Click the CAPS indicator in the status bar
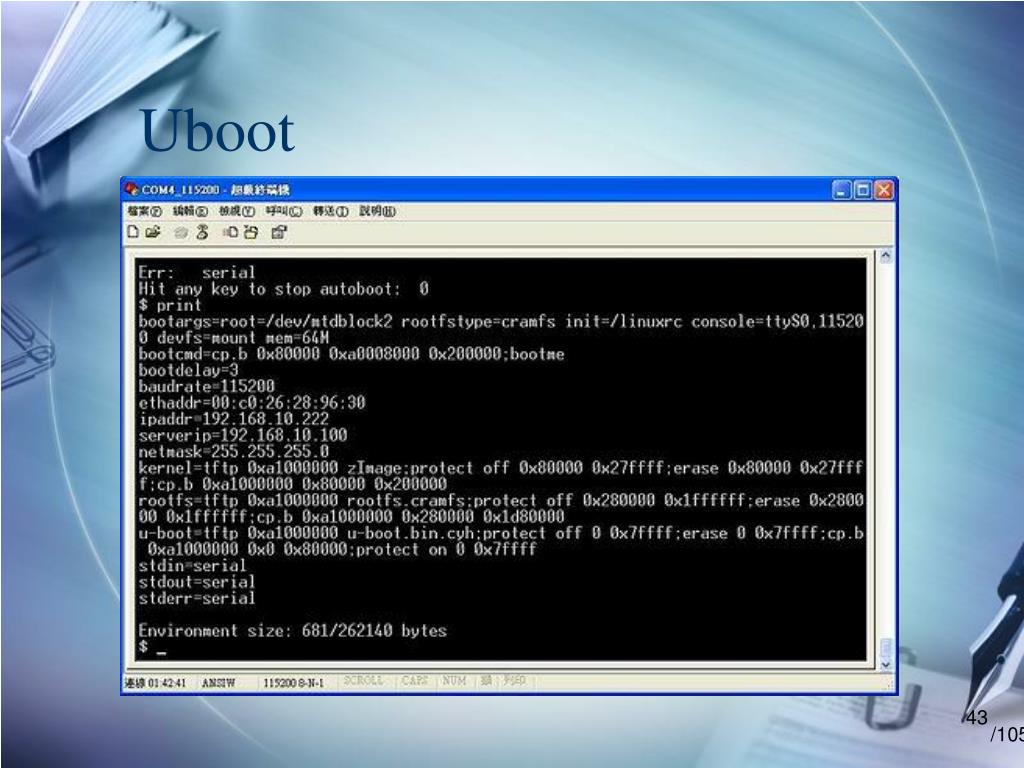 click(415, 680)
